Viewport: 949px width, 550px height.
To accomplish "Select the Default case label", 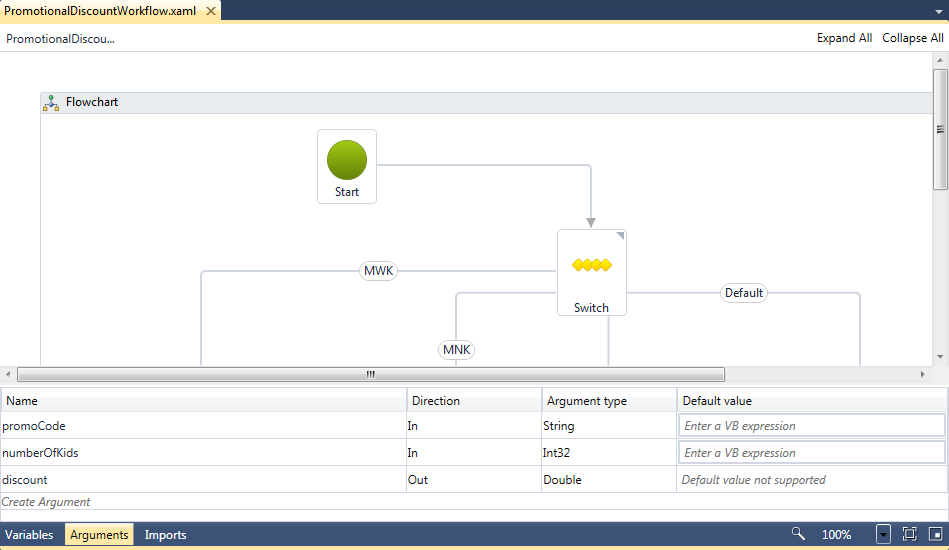I will tap(744, 293).
